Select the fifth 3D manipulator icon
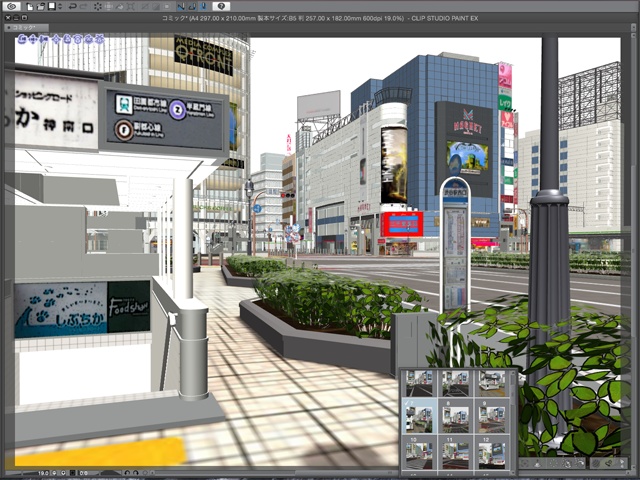The height and width of the screenshot is (480, 640). 67,39
